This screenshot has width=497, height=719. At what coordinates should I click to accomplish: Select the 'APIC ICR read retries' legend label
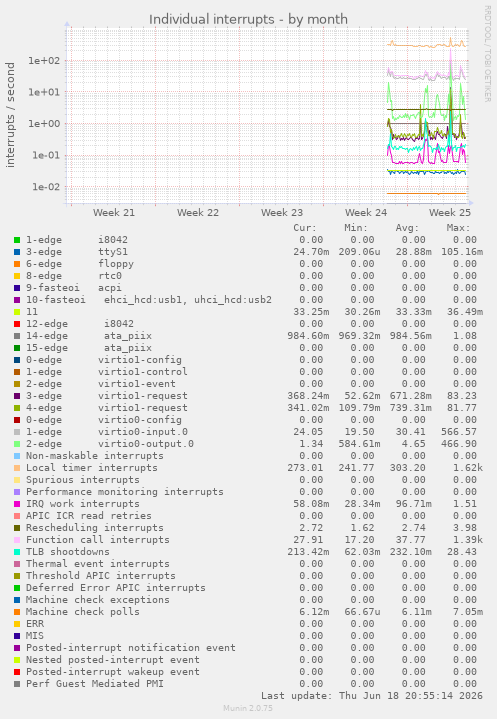click(x=89, y=516)
